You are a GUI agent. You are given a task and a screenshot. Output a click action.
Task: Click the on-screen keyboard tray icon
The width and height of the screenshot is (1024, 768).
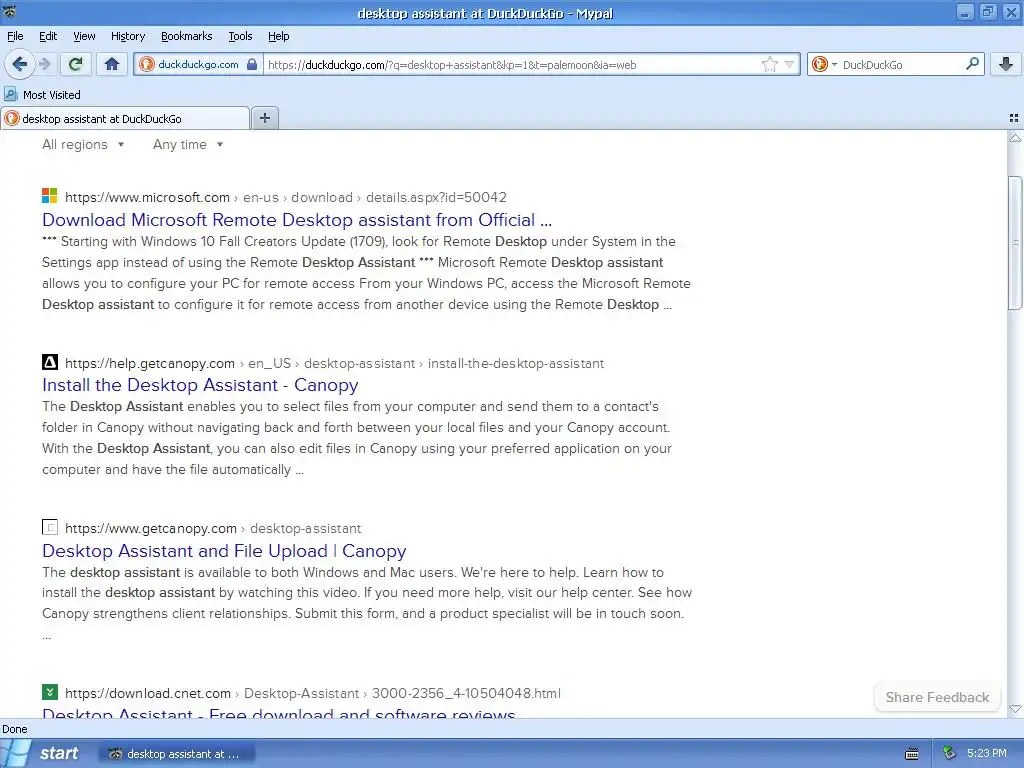(x=912, y=754)
